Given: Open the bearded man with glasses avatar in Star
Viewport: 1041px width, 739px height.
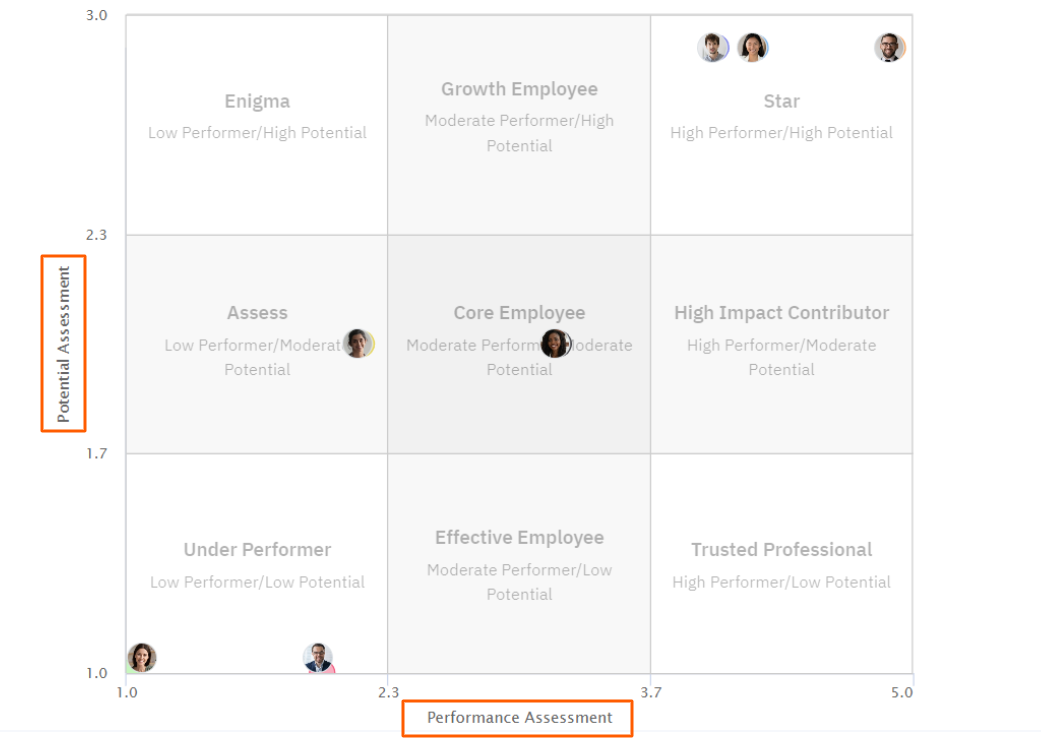Looking at the screenshot, I should (x=889, y=47).
